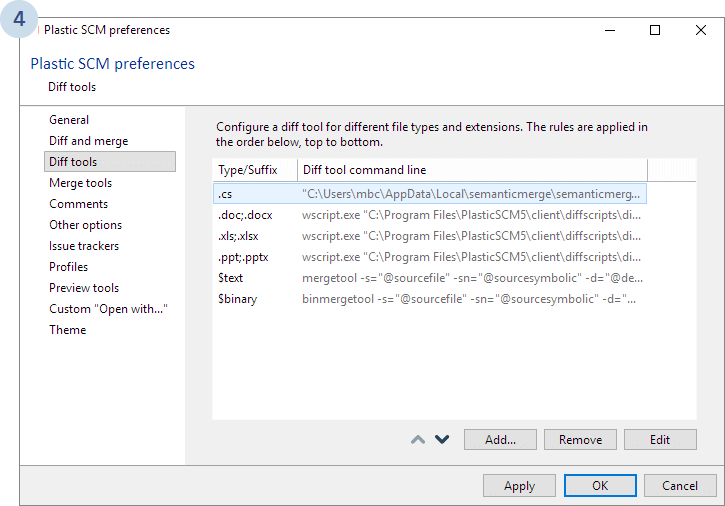Viewport: 725px width, 506px height.
Task: Move selected rule up with arrow
Action: [x=418, y=439]
